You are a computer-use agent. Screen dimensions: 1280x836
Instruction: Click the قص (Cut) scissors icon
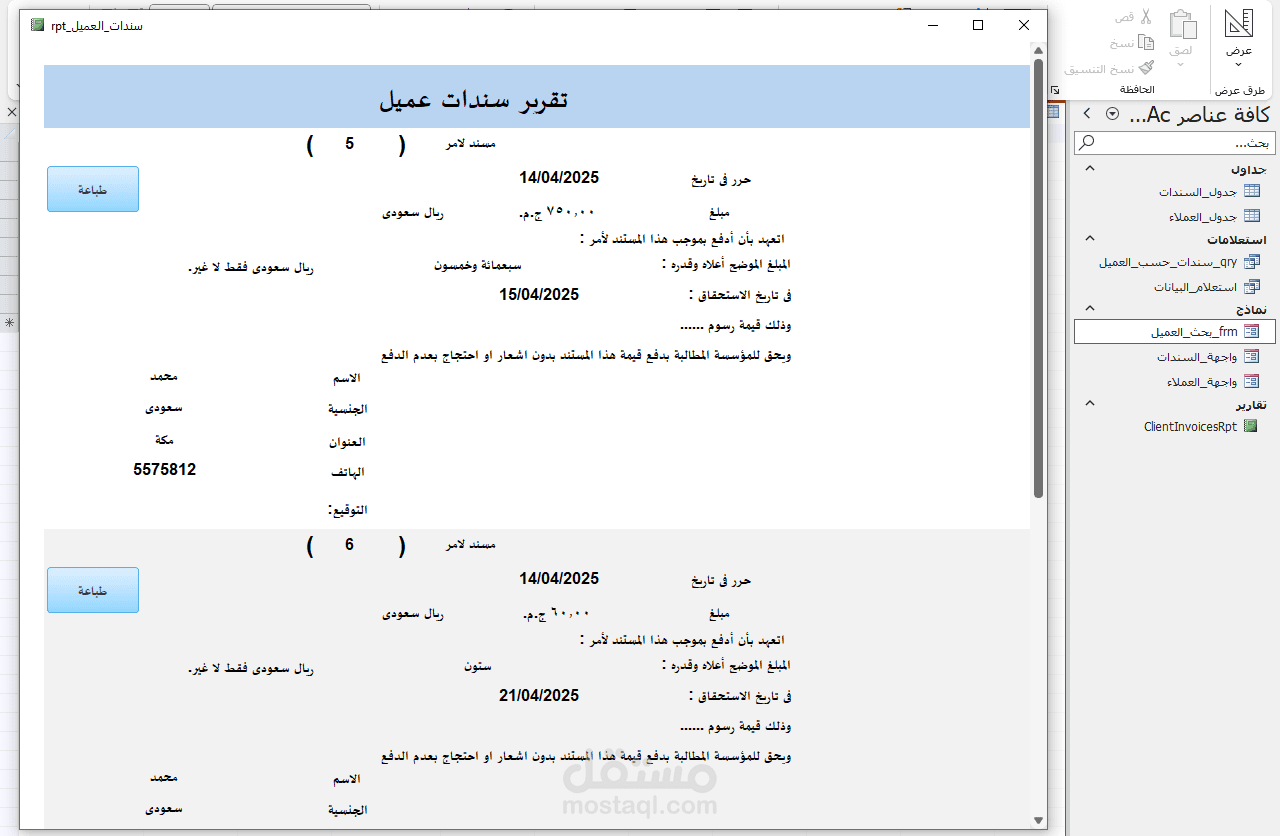click(x=1146, y=17)
